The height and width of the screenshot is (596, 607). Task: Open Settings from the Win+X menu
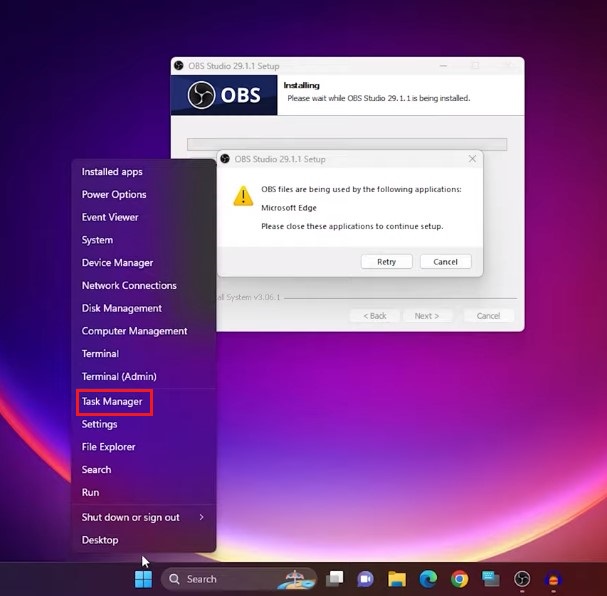(143, 424)
